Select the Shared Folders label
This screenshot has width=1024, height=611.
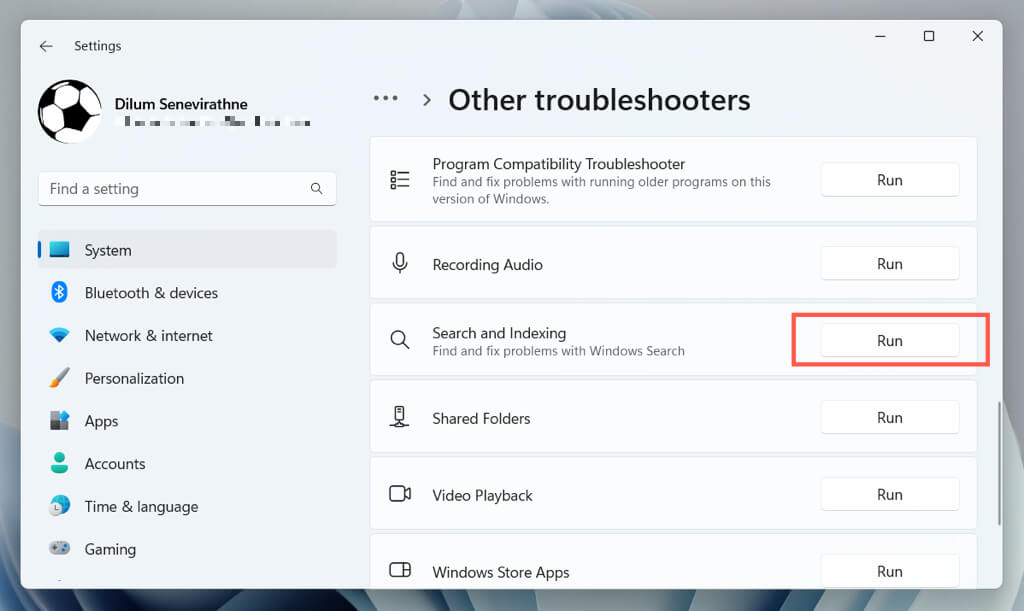pyautogui.click(x=481, y=418)
